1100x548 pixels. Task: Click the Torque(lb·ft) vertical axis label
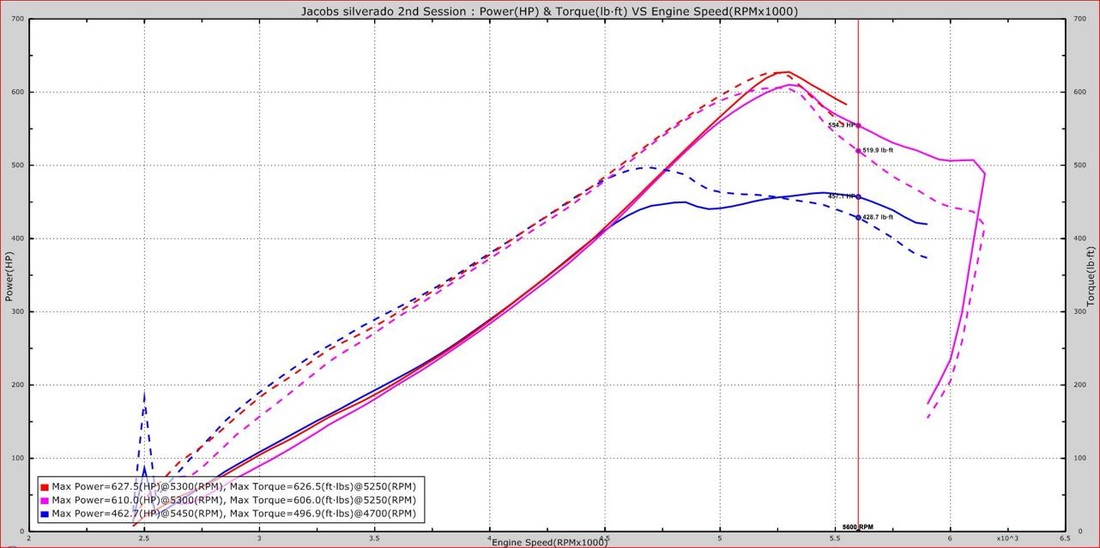click(x=1092, y=277)
